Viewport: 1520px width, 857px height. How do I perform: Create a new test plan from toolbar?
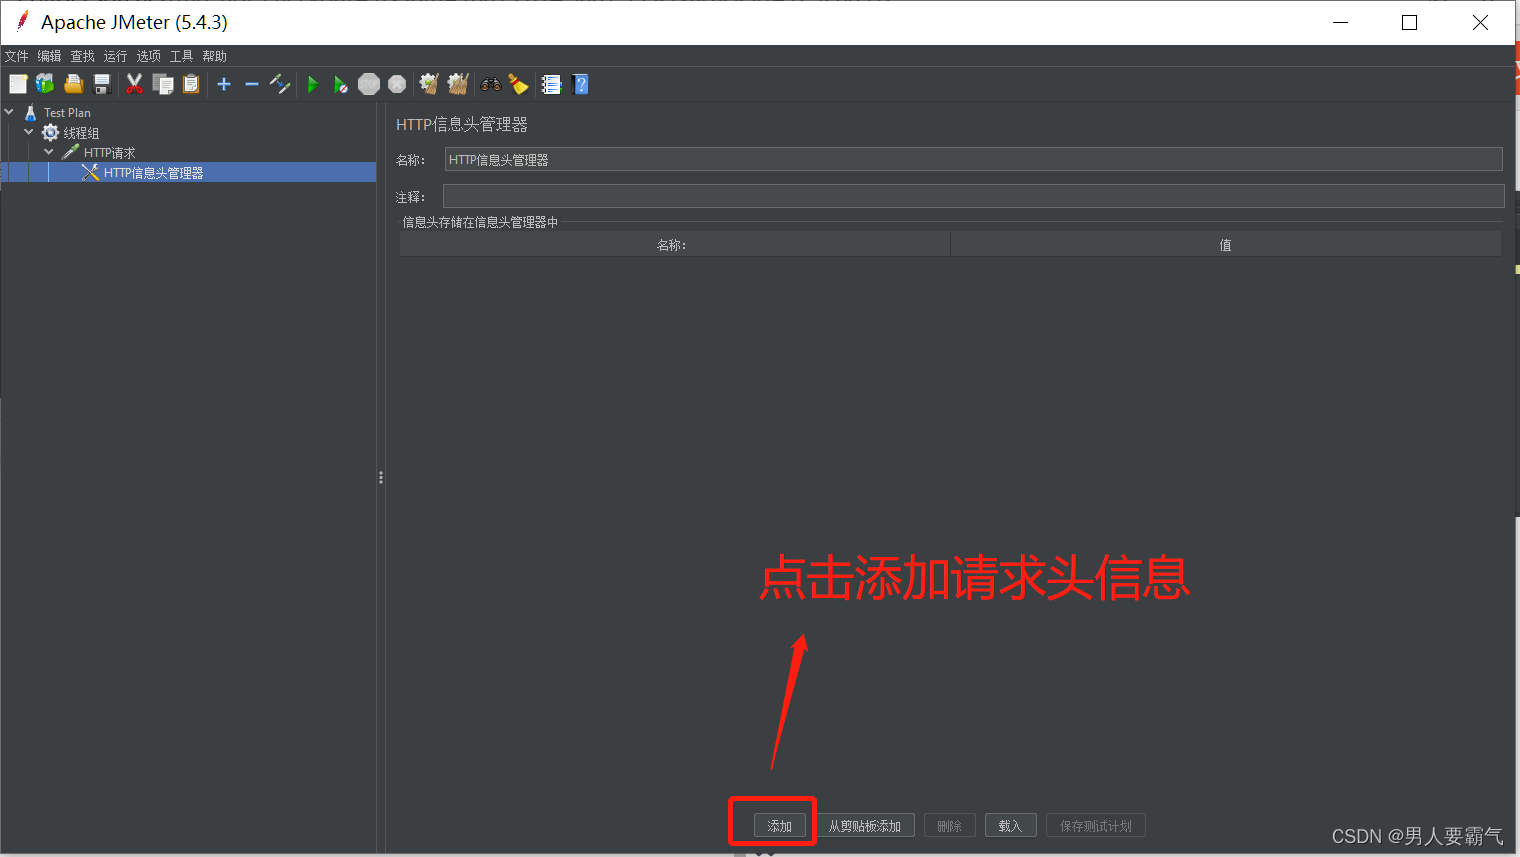18,84
